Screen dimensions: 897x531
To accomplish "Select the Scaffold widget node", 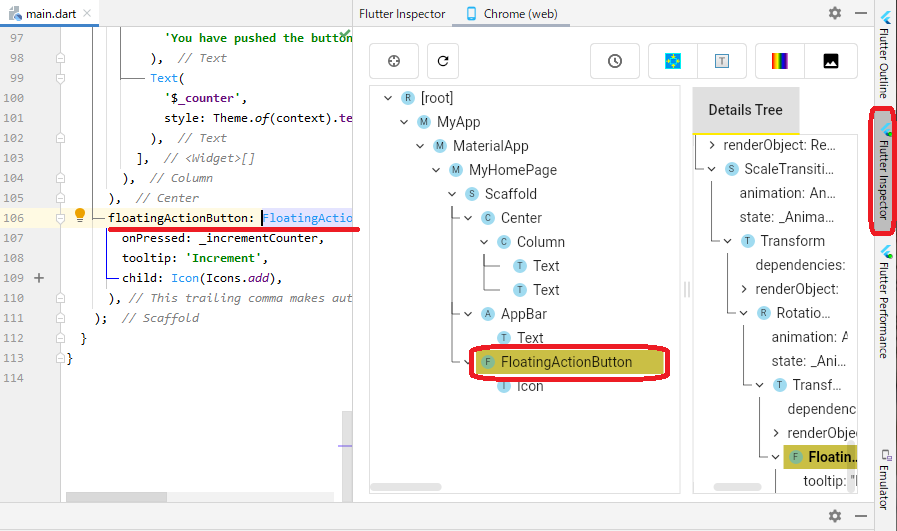I will click(510, 194).
